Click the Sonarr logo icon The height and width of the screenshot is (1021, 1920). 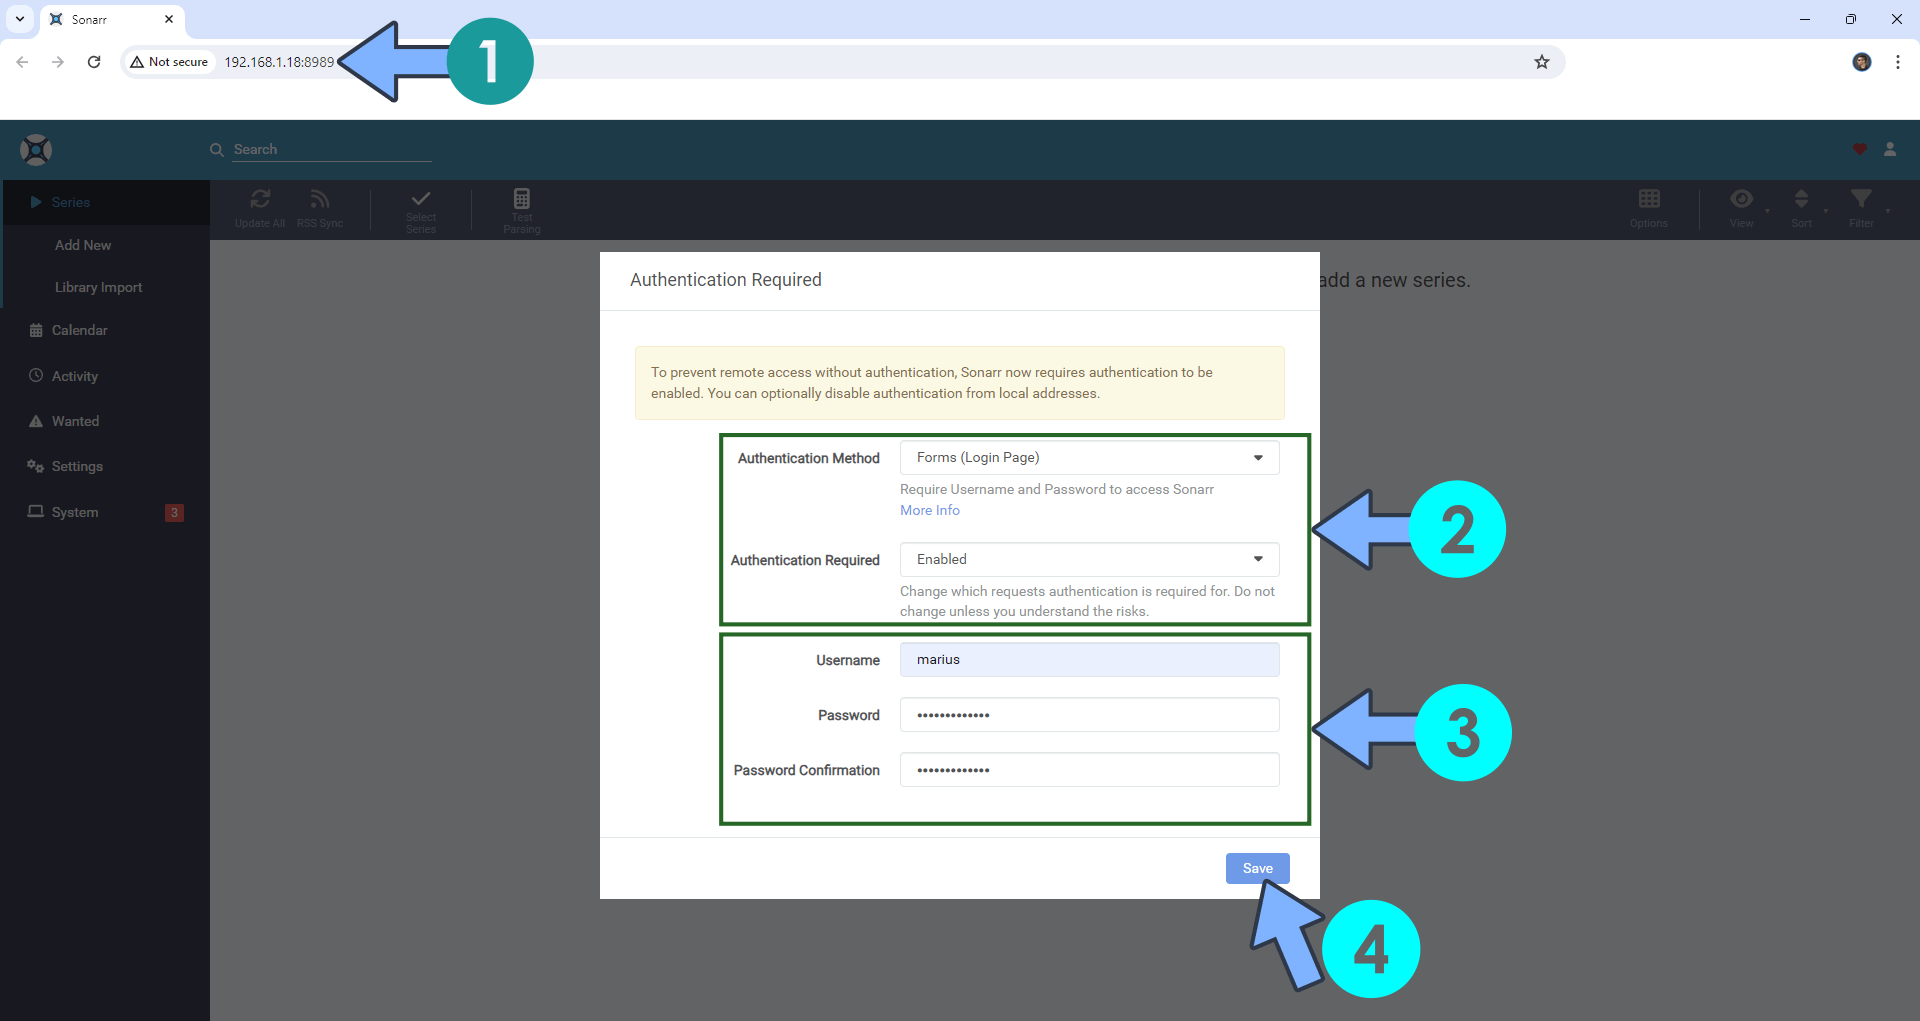click(x=36, y=150)
